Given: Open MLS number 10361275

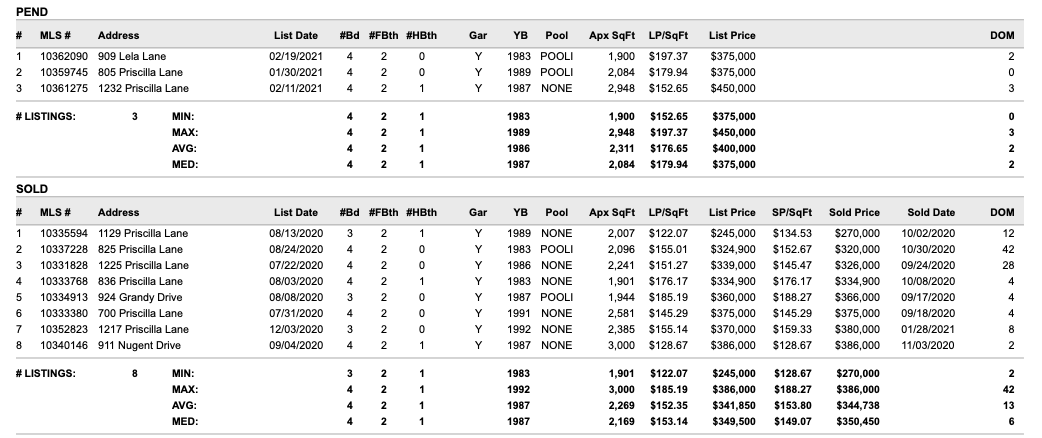Looking at the screenshot, I should click(x=64, y=88).
